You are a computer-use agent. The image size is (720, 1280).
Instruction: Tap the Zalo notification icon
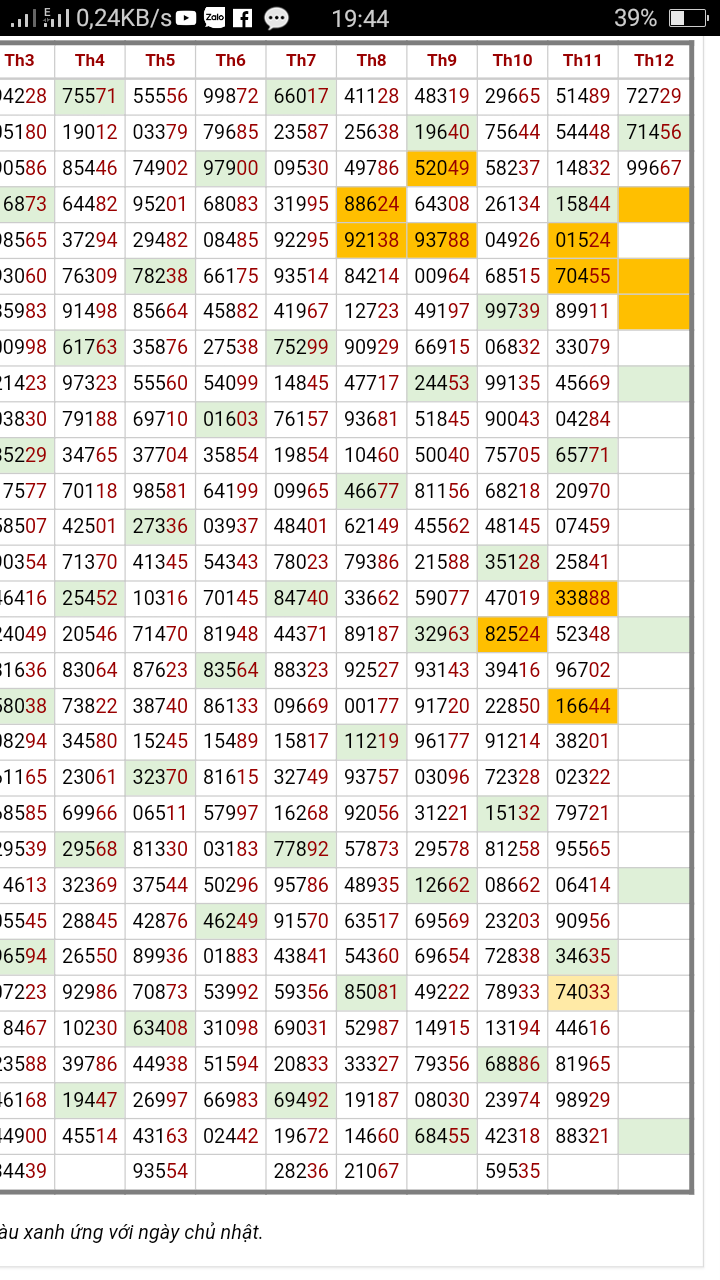coord(214,18)
